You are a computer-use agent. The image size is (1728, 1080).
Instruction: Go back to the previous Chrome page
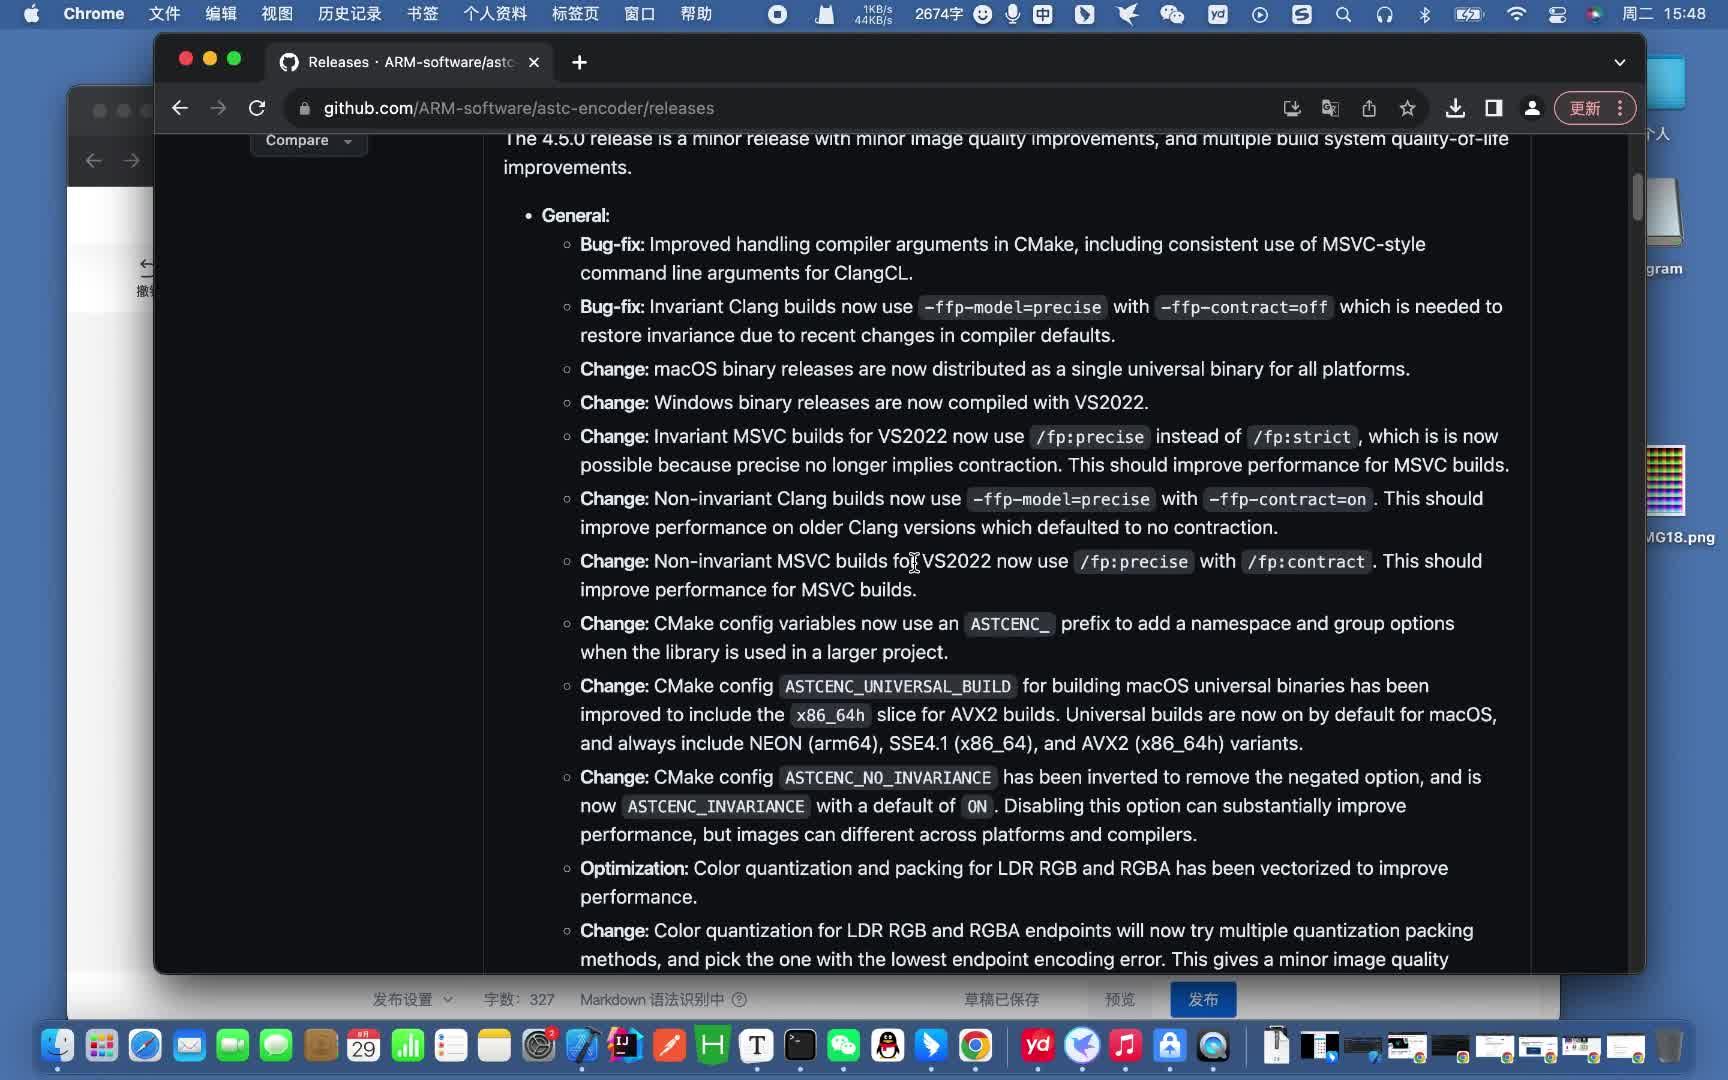click(x=180, y=108)
